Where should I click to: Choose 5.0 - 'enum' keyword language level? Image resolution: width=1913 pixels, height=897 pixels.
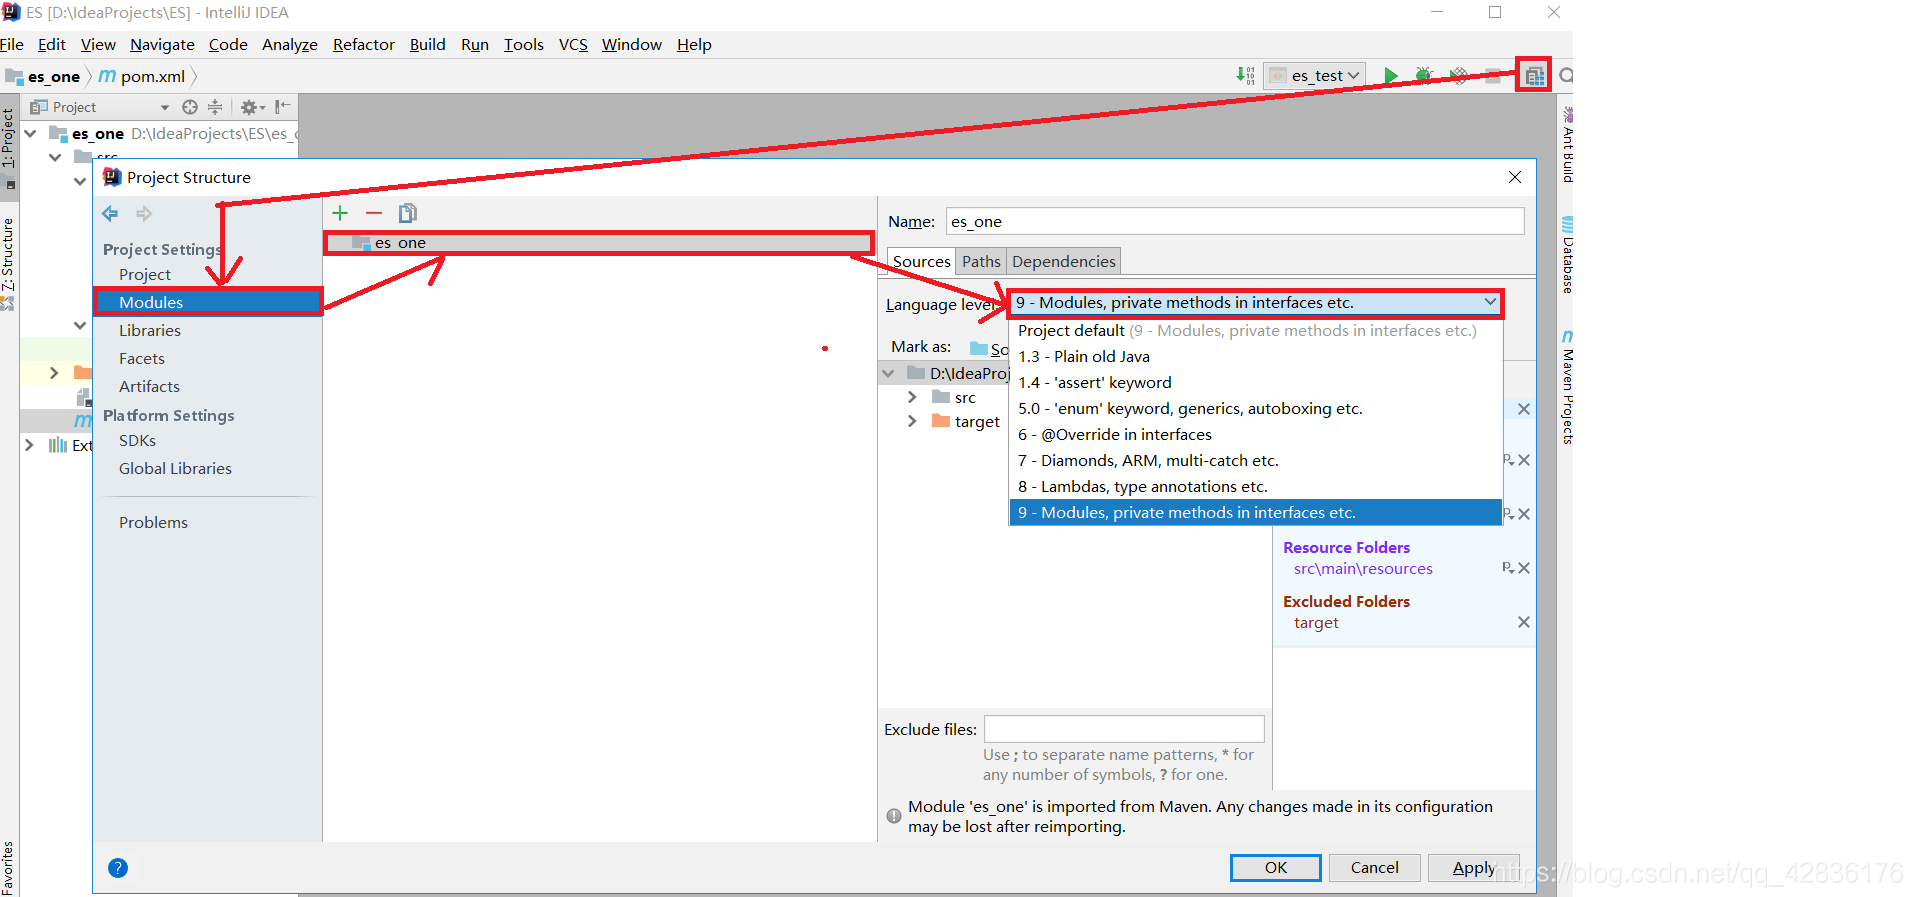click(1256, 408)
